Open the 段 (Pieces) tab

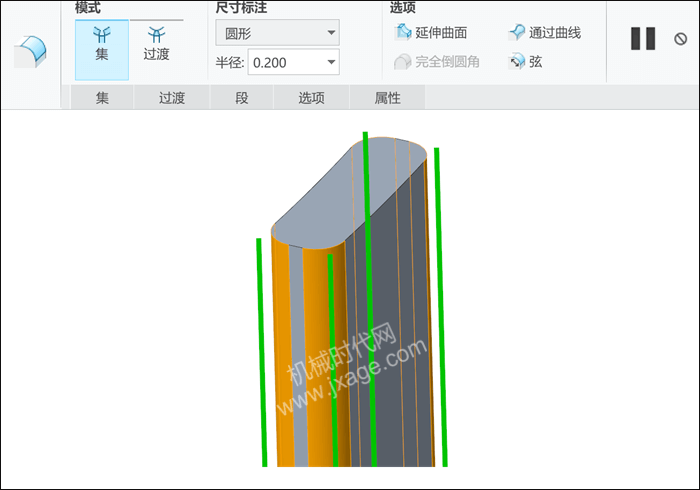(x=242, y=98)
